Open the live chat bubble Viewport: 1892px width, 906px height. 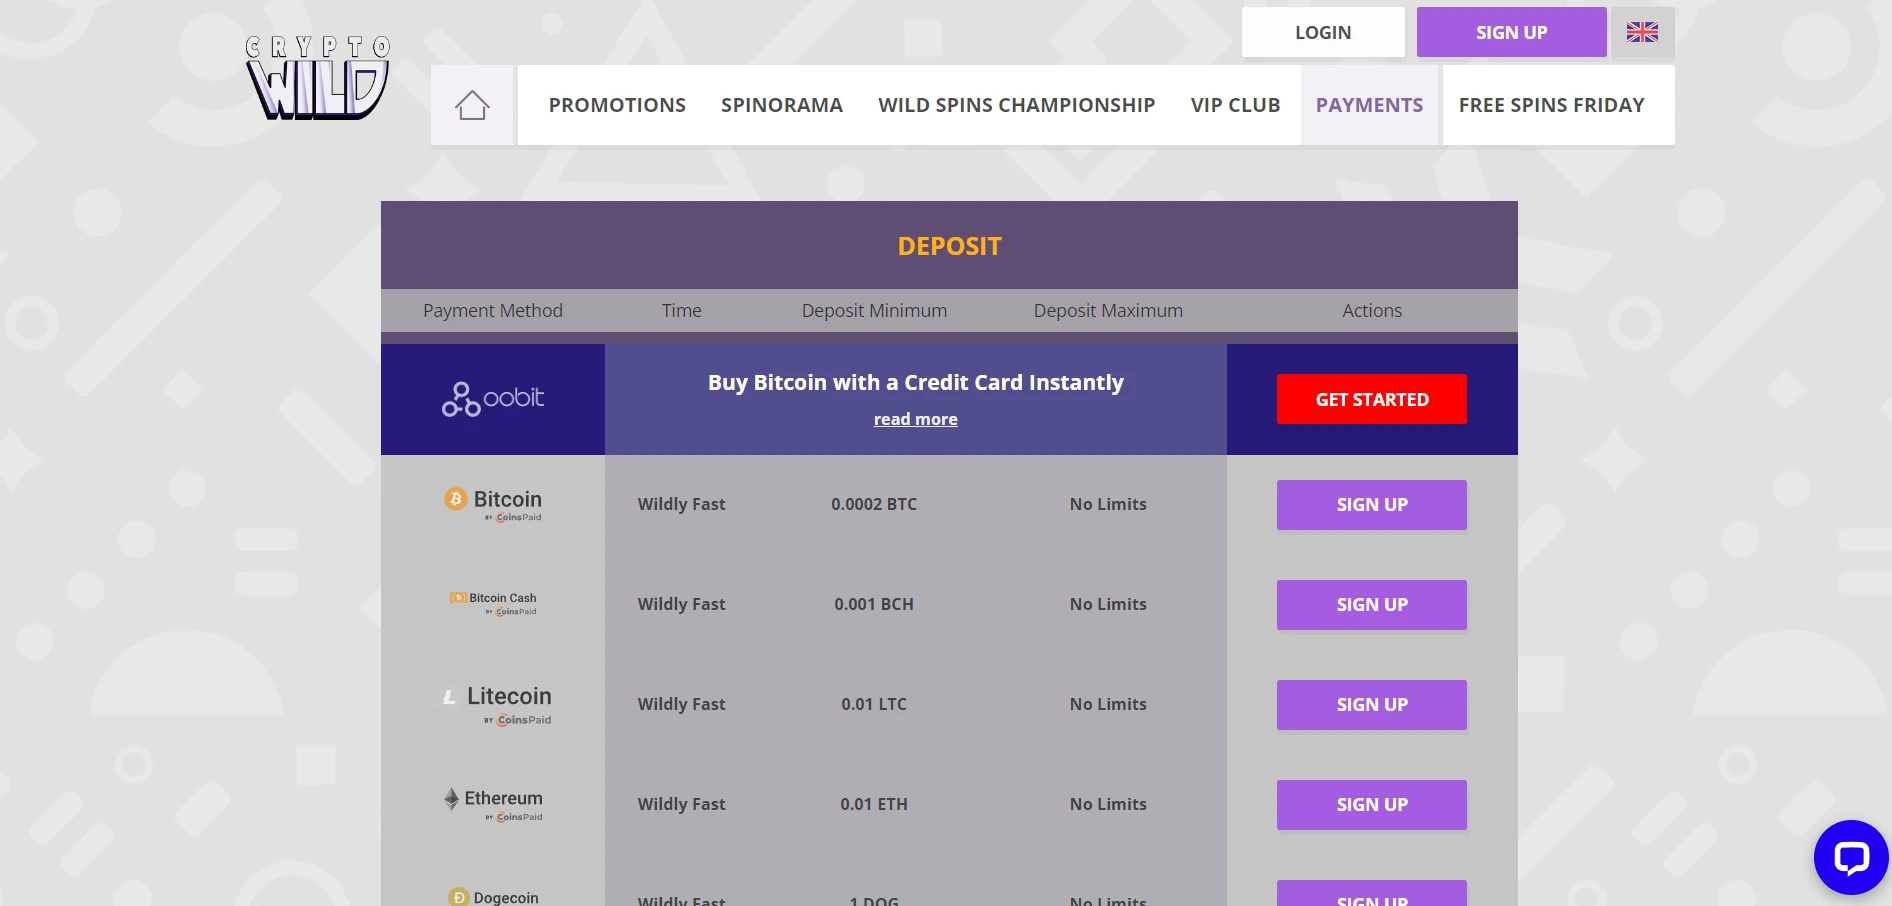(1851, 857)
